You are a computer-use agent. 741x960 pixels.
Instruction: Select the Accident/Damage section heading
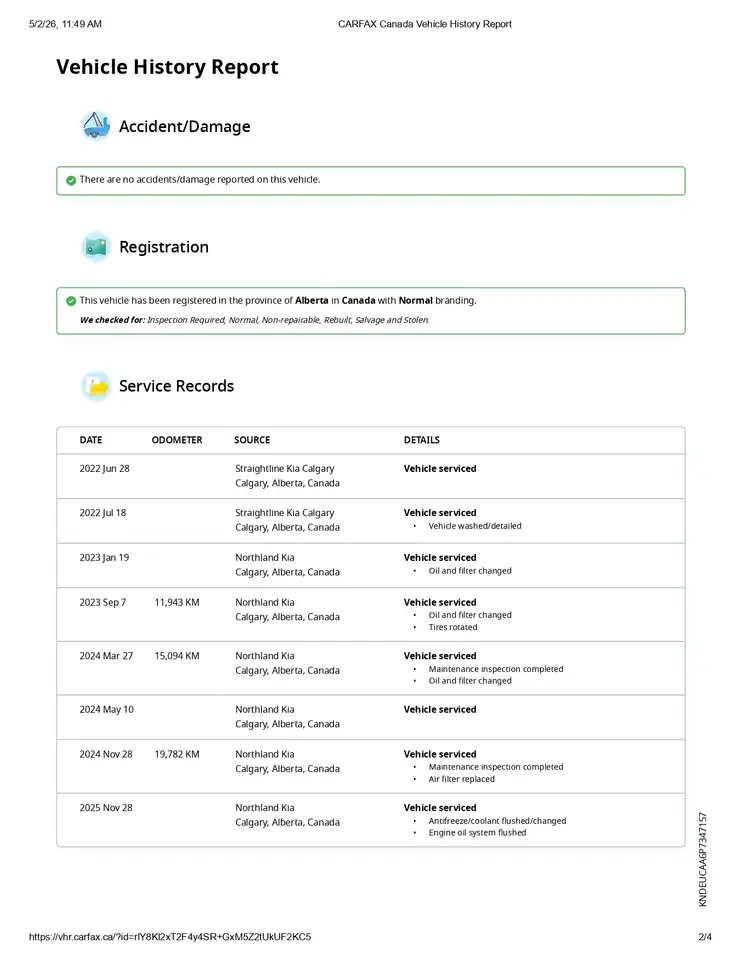(184, 126)
